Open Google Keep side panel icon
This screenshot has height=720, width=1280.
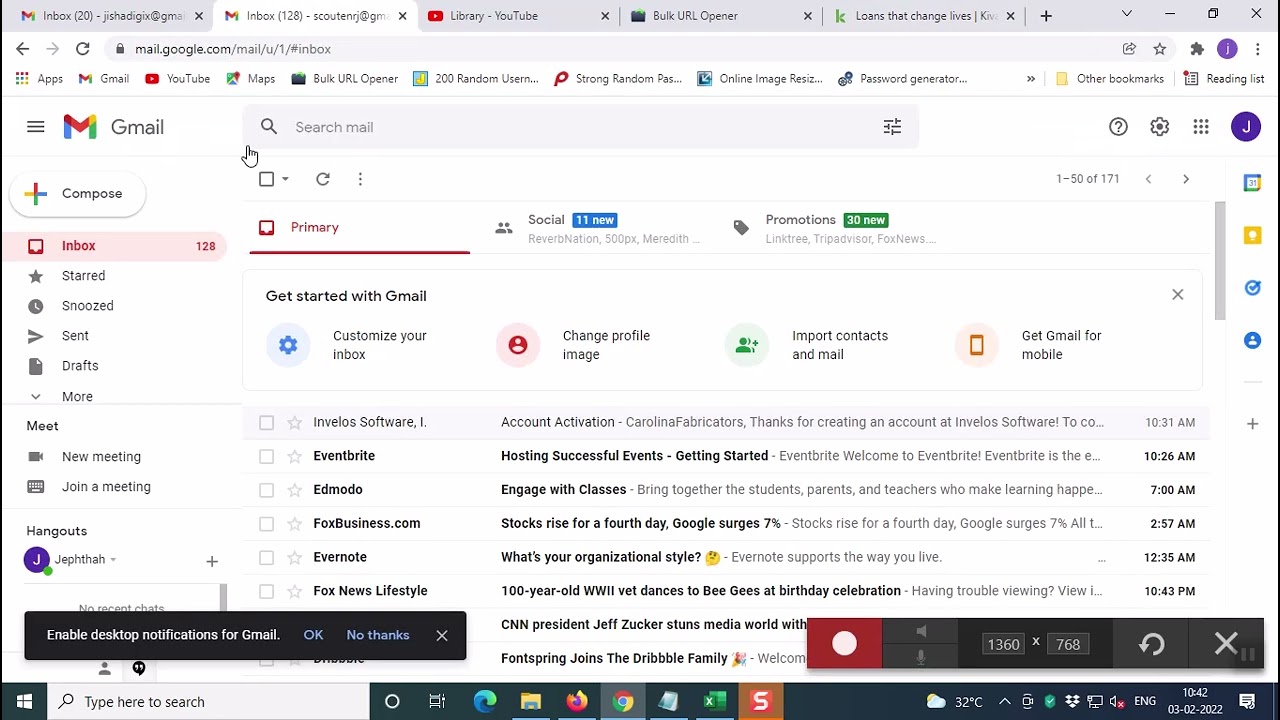point(1252,235)
